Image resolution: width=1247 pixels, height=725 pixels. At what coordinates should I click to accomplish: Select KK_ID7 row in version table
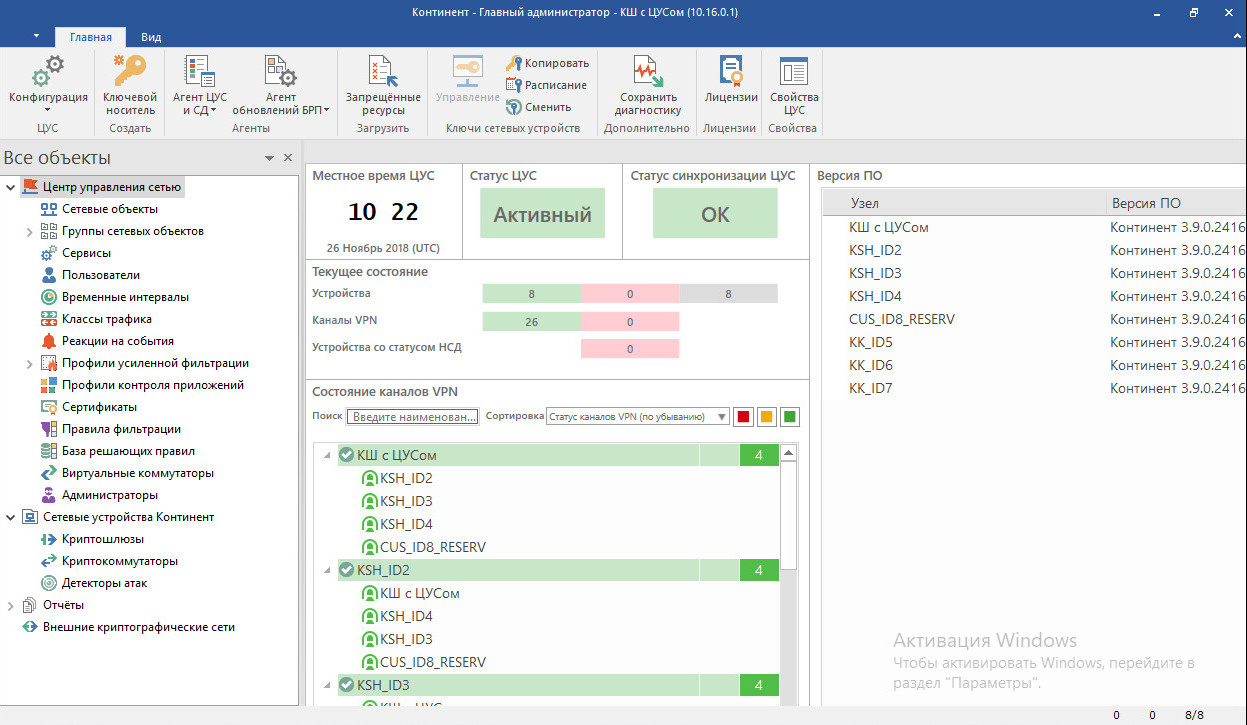click(x=1034, y=388)
